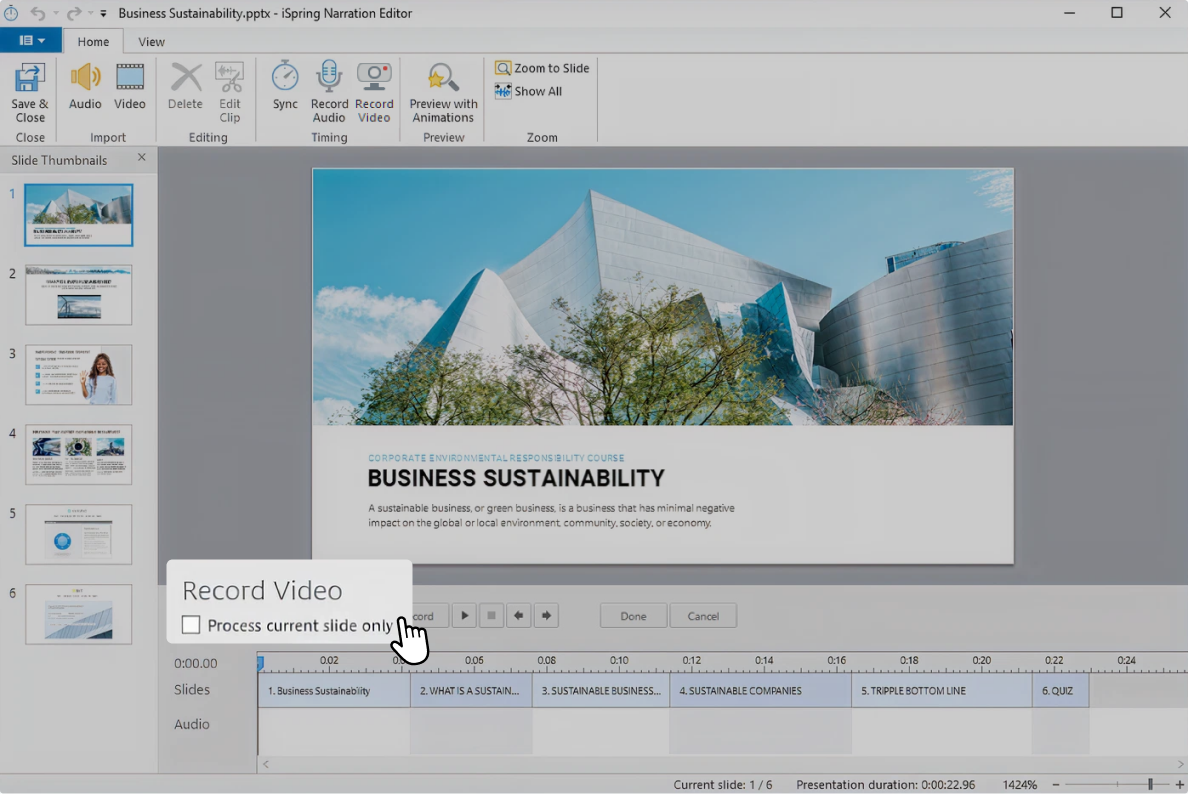
Task: Click the Delete icon in Editing group
Action: pyautogui.click(x=185, y=90)
